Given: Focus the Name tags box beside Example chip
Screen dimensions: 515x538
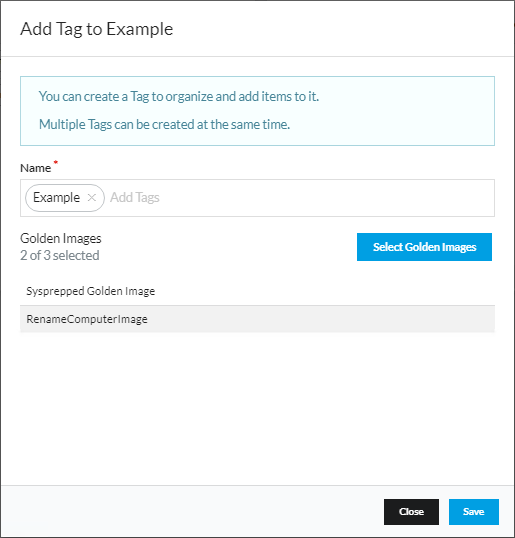Looking at the screenshot, I should 299,198.
